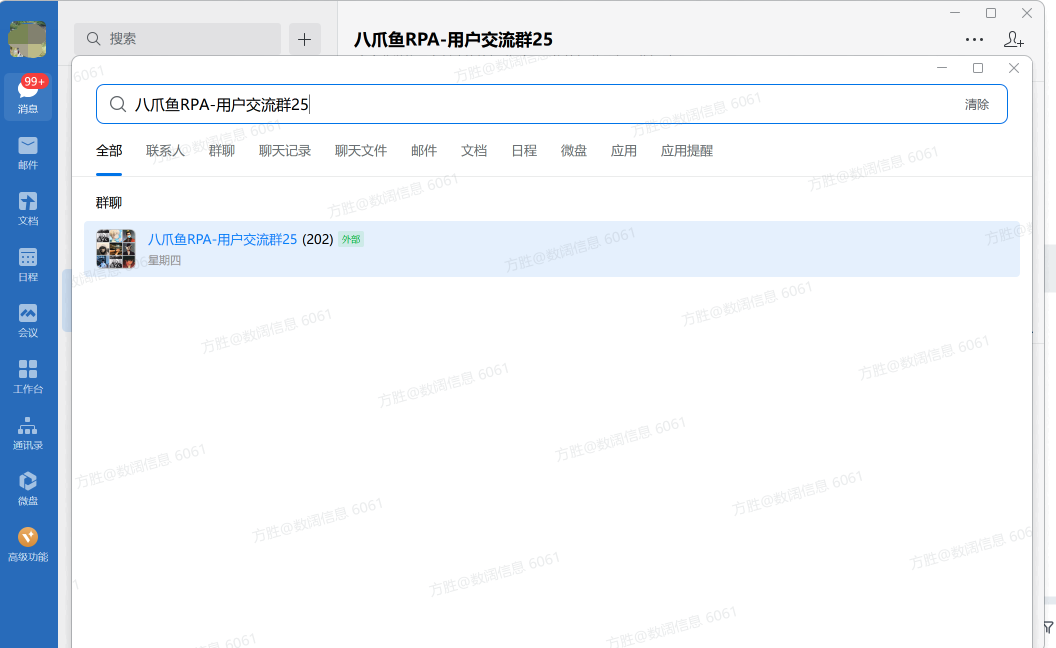This screenshot has width=1056, height=648.
Task: Click the main window 搜索 search field
Action: pos(178,39)
